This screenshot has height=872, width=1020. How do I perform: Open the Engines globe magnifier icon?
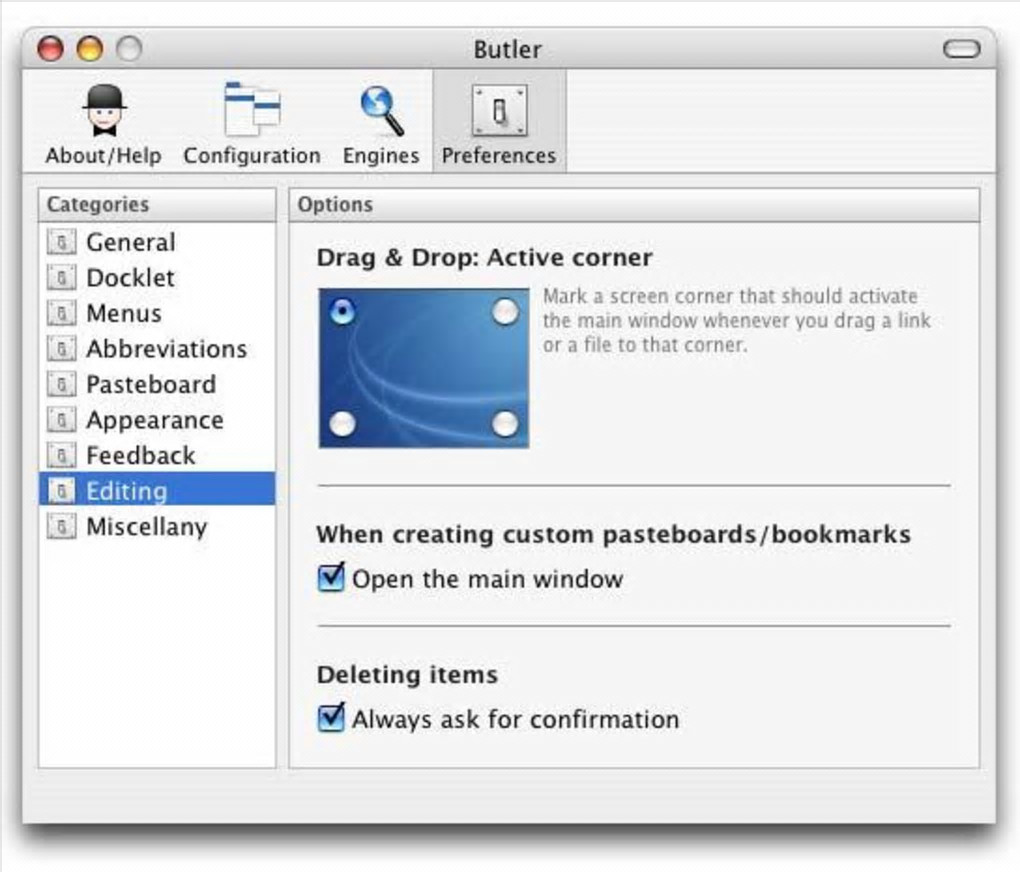pyautogui.click(x=381, y=111)
